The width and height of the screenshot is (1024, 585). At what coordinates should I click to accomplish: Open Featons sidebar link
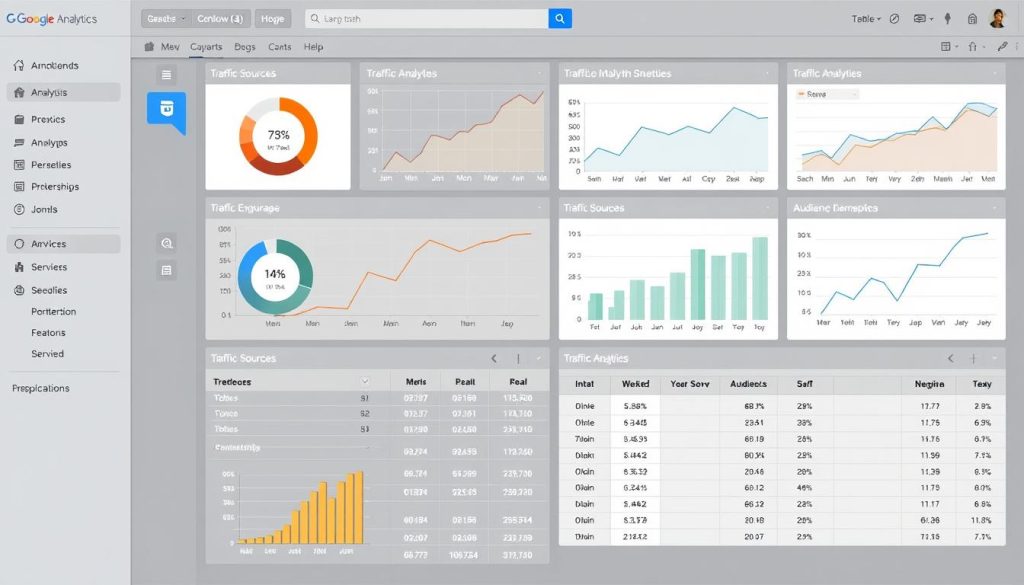pos(48,332)
